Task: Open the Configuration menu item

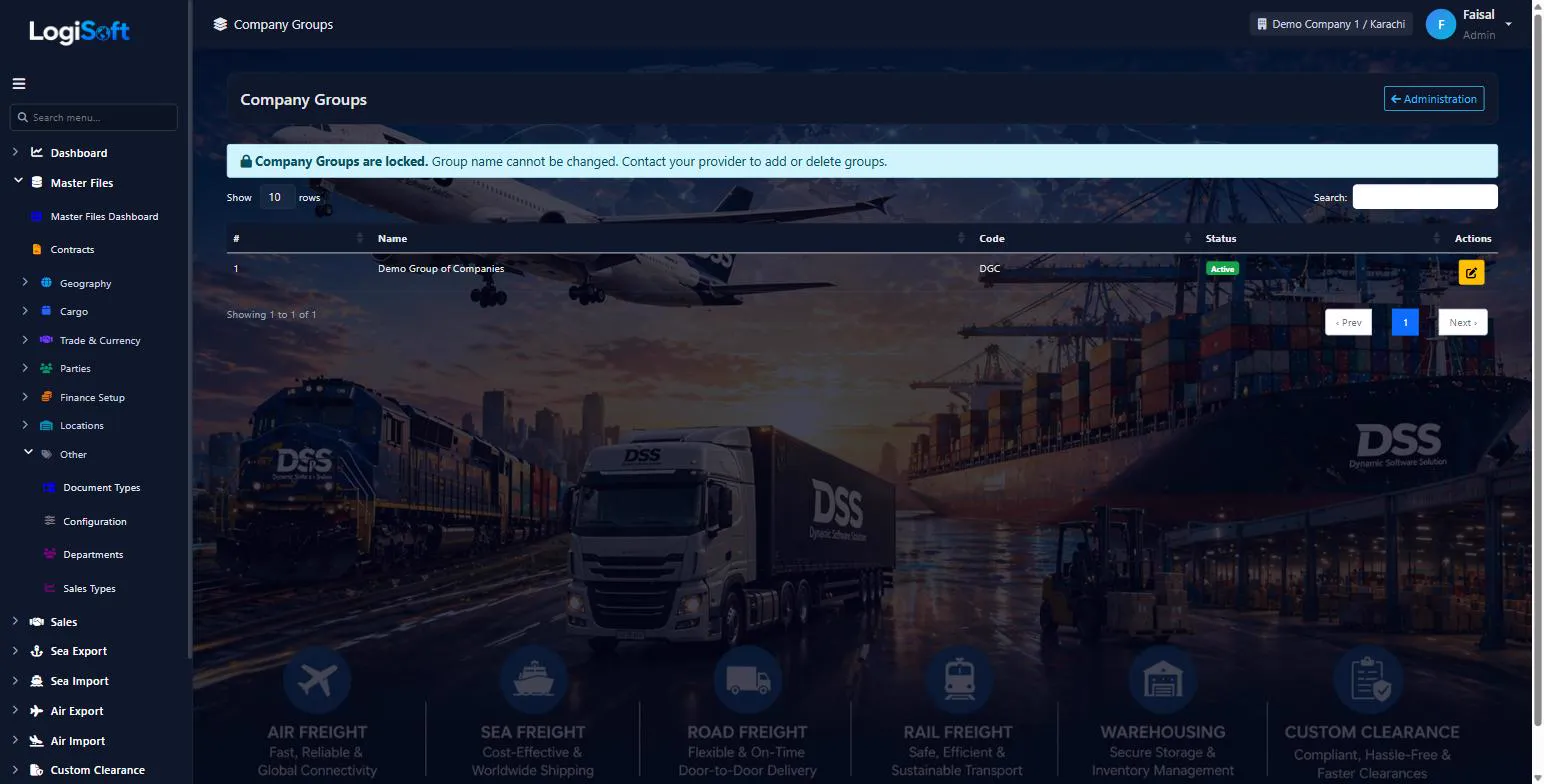Action: click(95, 522)
